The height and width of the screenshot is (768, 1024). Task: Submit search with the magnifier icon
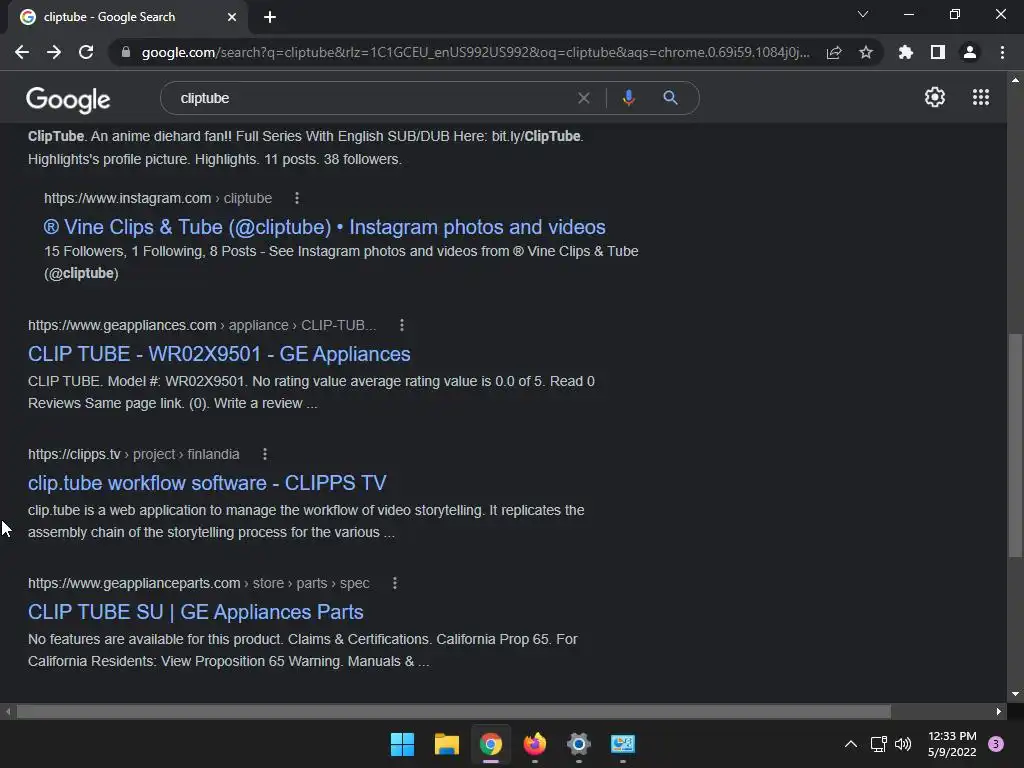pos(670,98)
